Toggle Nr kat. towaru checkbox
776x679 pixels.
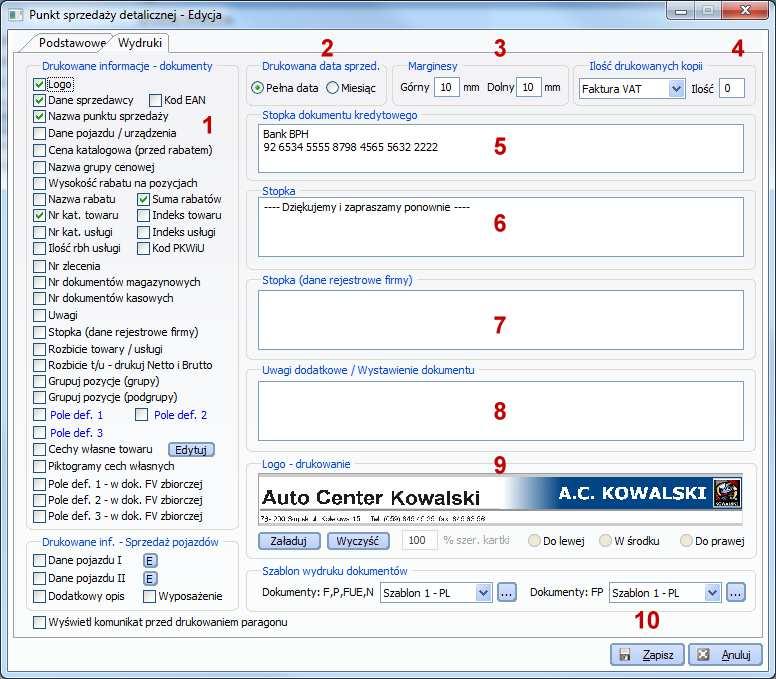[x=40, y=215]
